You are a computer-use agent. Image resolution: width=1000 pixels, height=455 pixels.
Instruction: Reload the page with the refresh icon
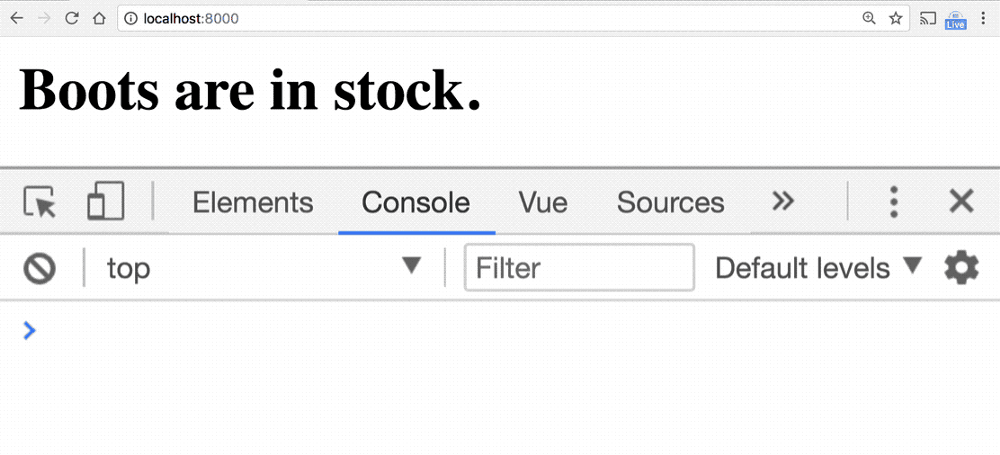click(x=72, y=19)
